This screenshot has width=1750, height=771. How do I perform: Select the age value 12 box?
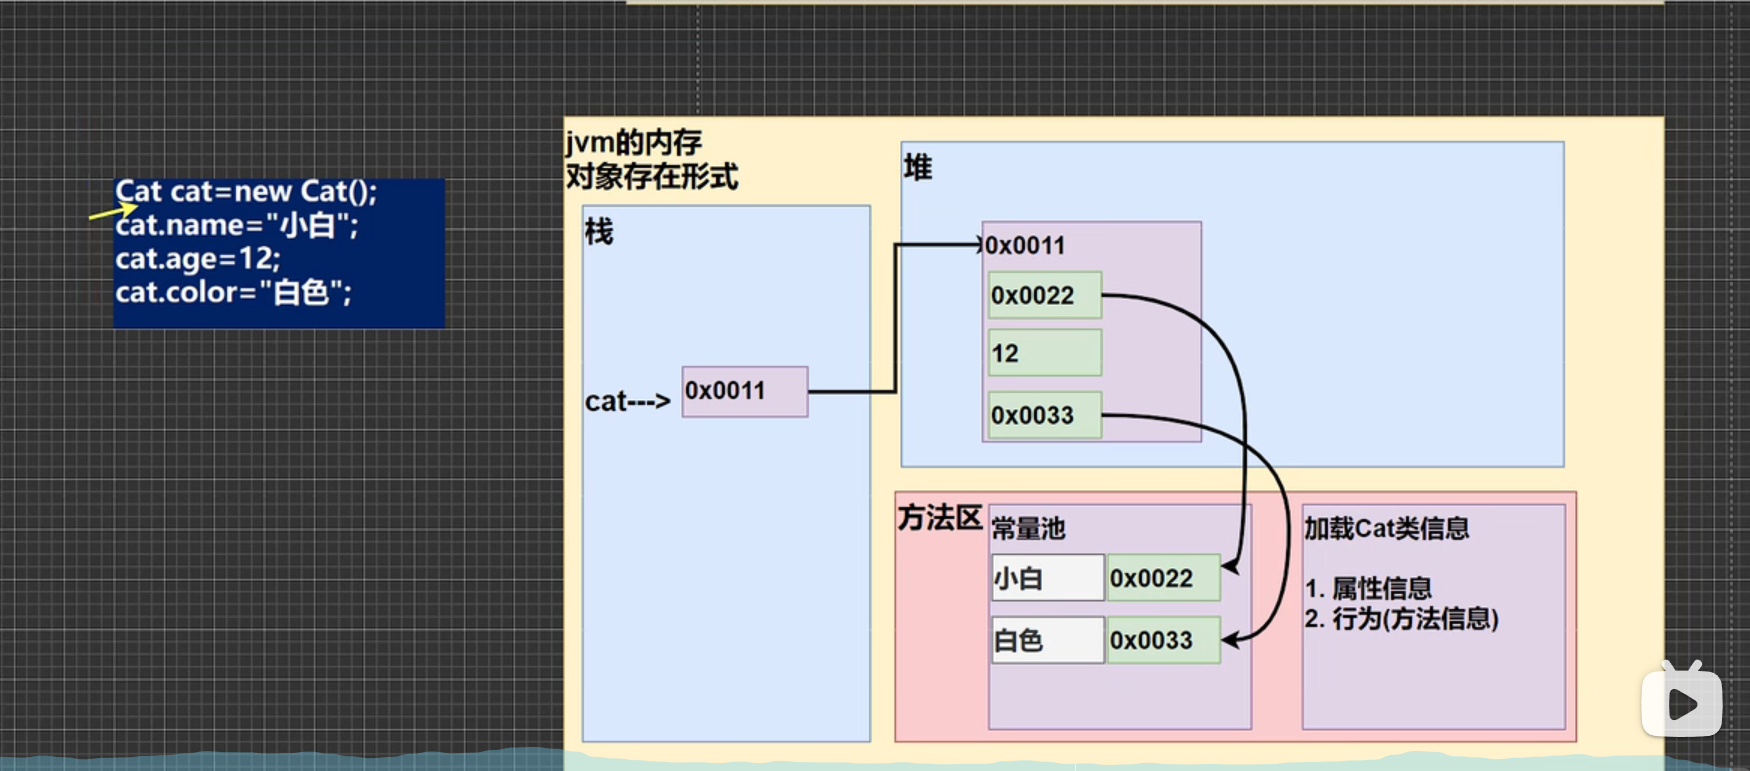pyautogui.click(x=1044, y=353)
